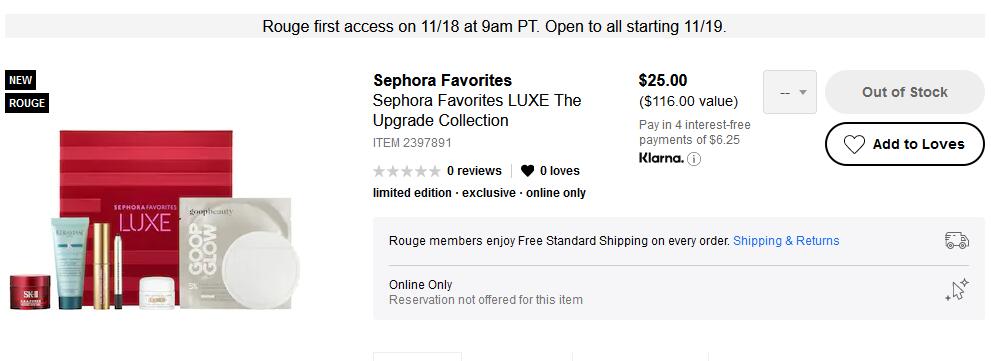Select the first tab below product details
Image resolution: width=991 pixels, height=361 pixels.
point(417,357)
